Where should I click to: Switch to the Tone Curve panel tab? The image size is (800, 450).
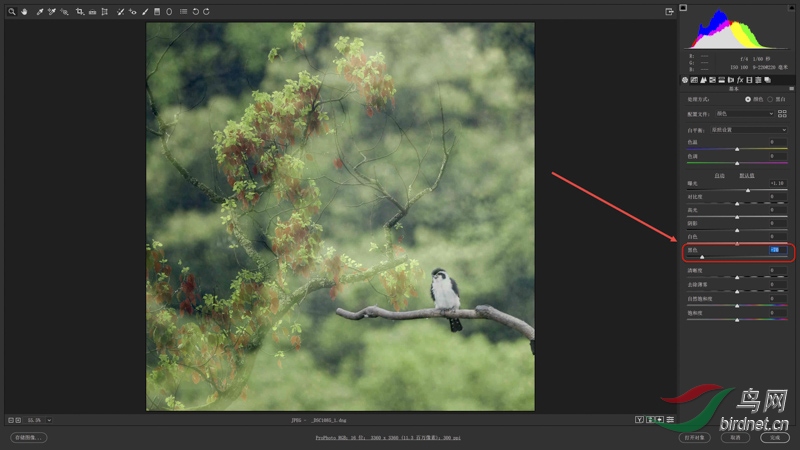tap(693, 79)
